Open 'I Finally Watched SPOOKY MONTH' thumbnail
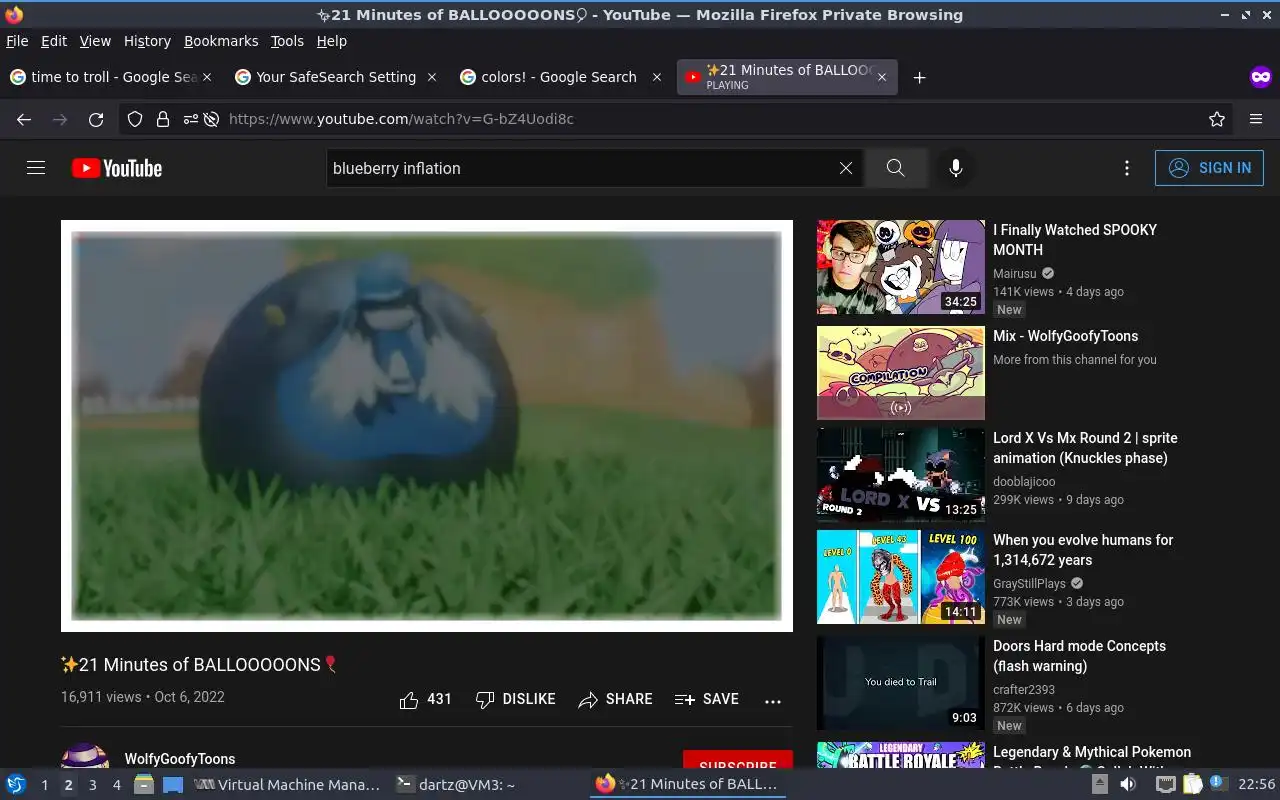This screenshot has width=1280, height=800. coord(901,267)
